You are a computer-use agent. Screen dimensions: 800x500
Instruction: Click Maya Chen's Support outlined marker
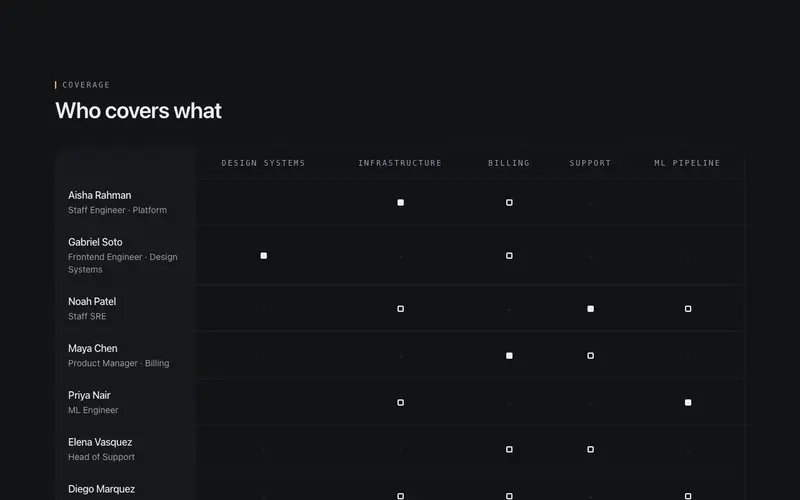[x=590, y=356]
